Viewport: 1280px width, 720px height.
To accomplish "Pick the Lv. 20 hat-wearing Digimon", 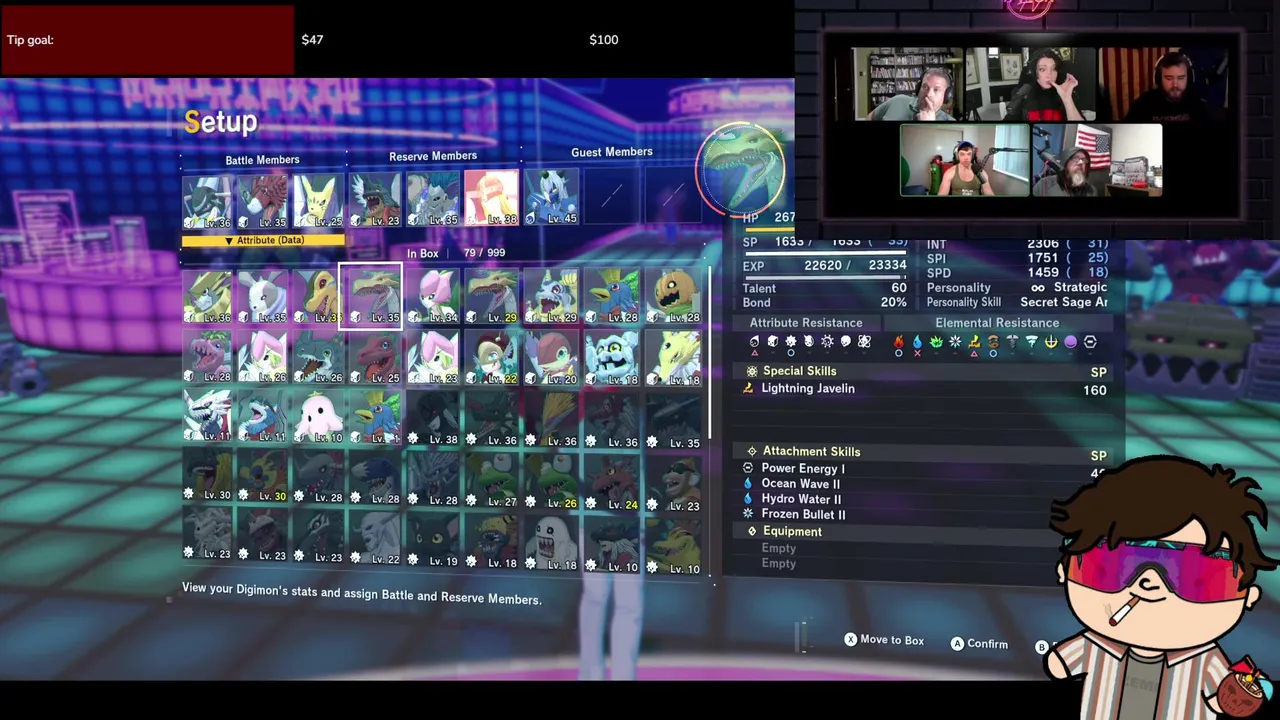I will [552, 358].
